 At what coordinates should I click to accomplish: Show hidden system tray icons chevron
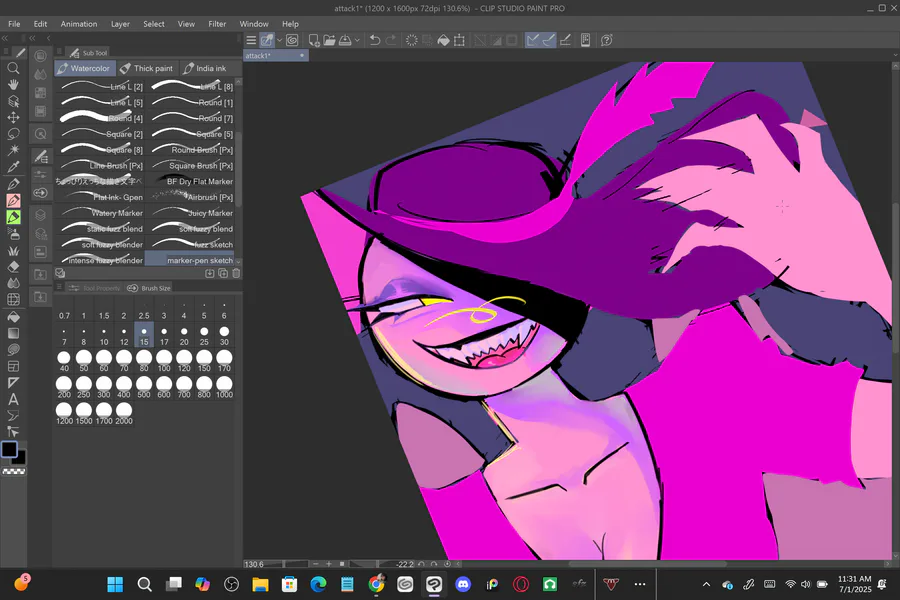tap(707, 584)
